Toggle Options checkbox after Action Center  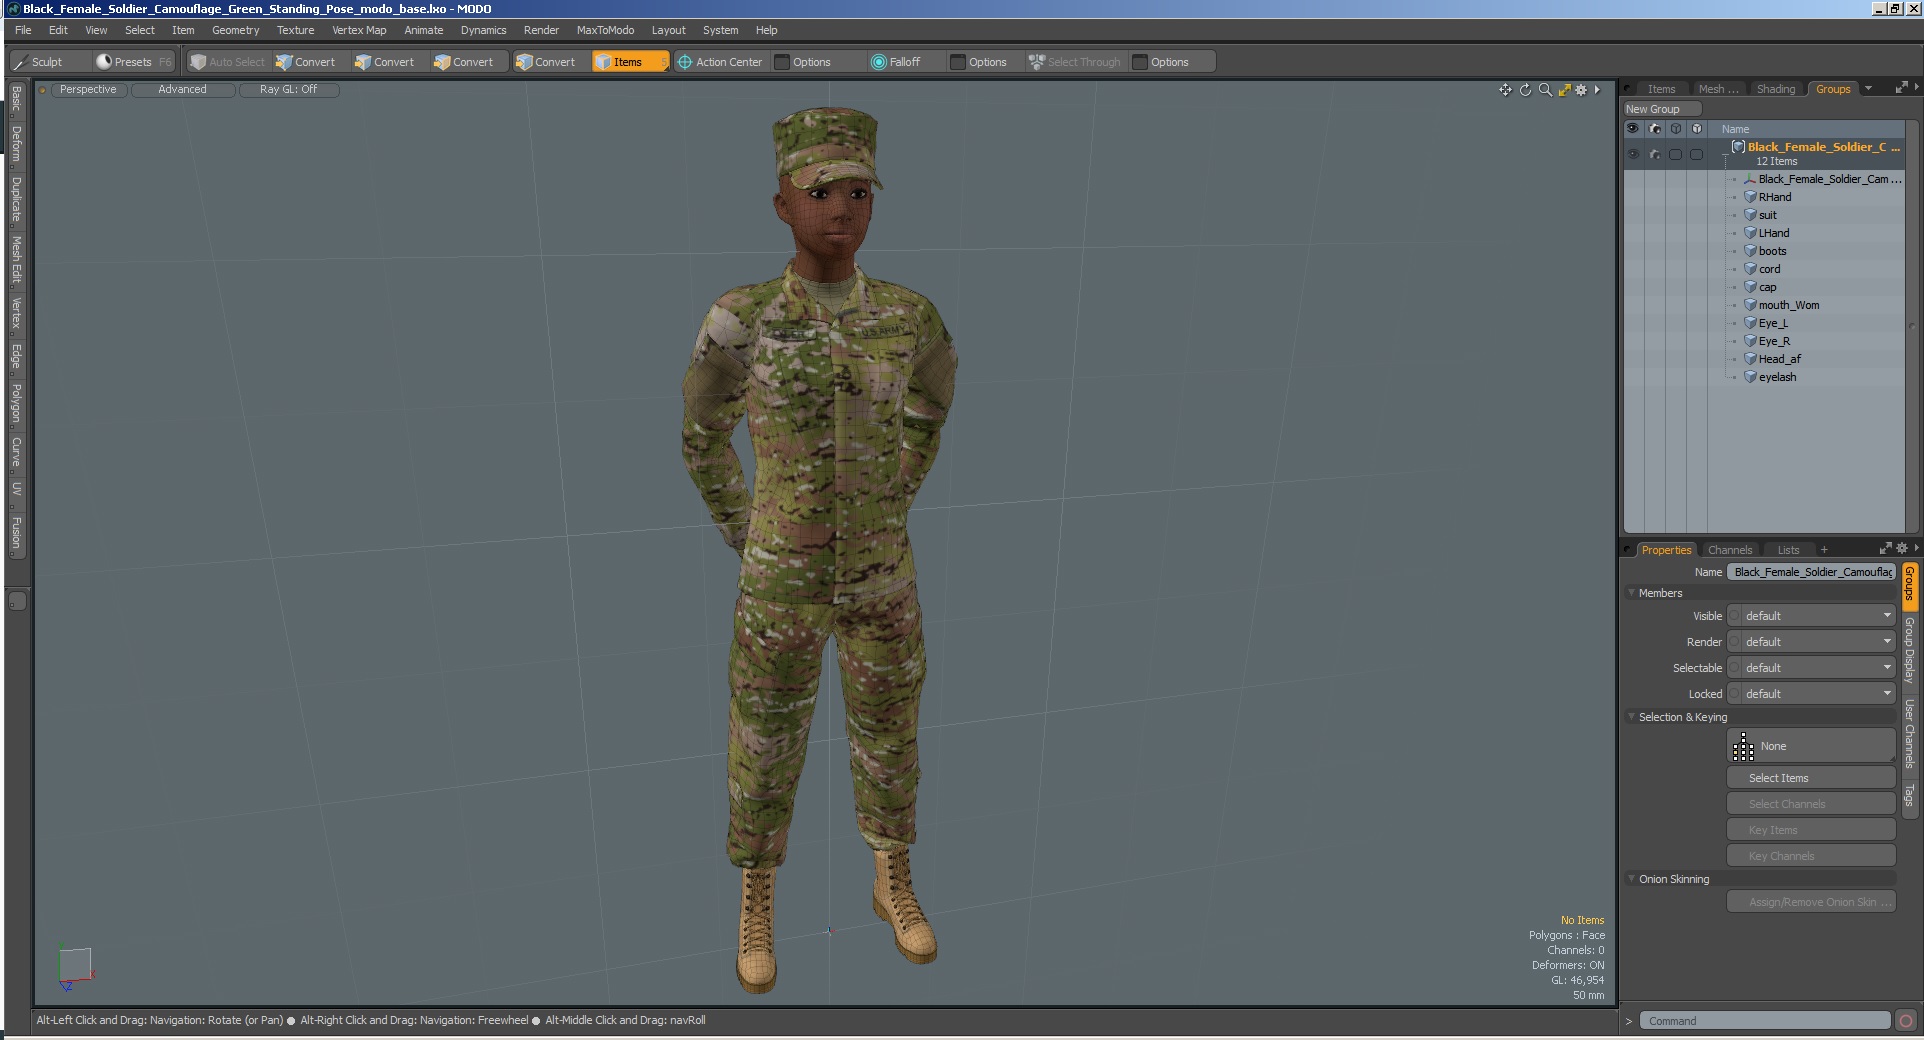click(x=782, y=62)
